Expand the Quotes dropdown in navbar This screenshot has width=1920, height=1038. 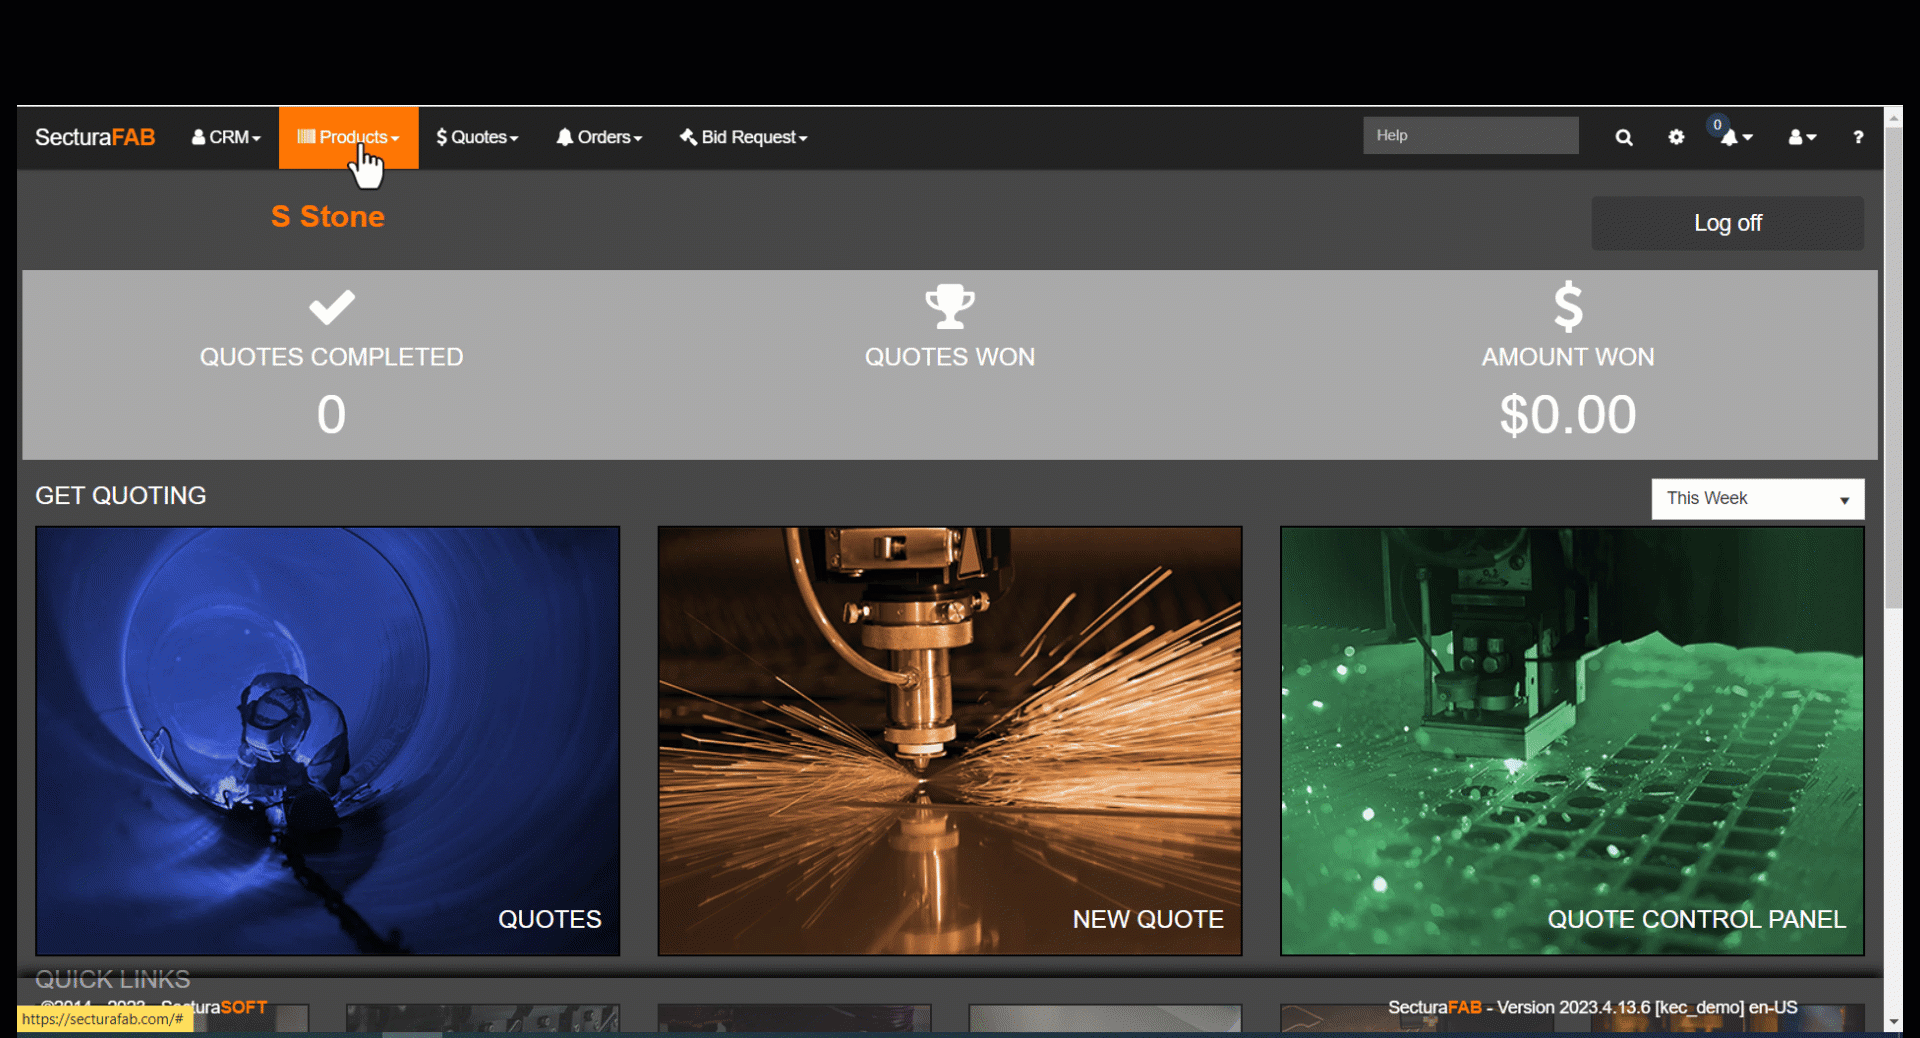click(x=477, y=137)
